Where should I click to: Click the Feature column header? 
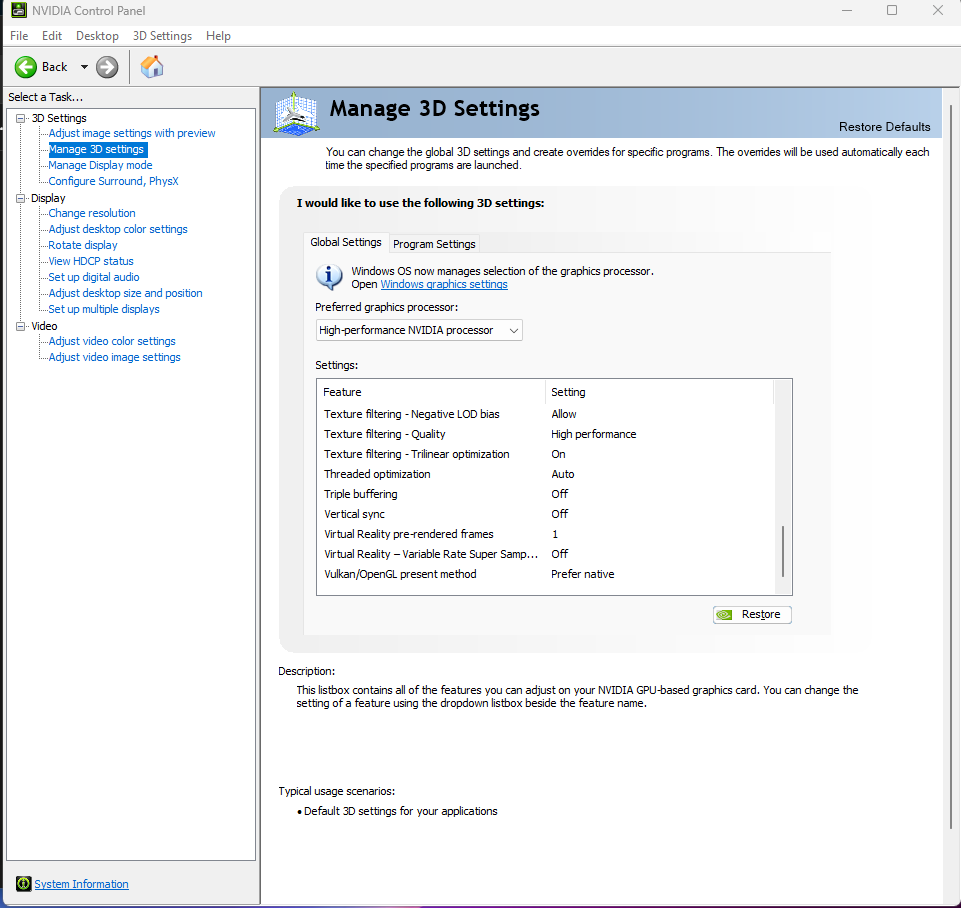click(431, 392)
